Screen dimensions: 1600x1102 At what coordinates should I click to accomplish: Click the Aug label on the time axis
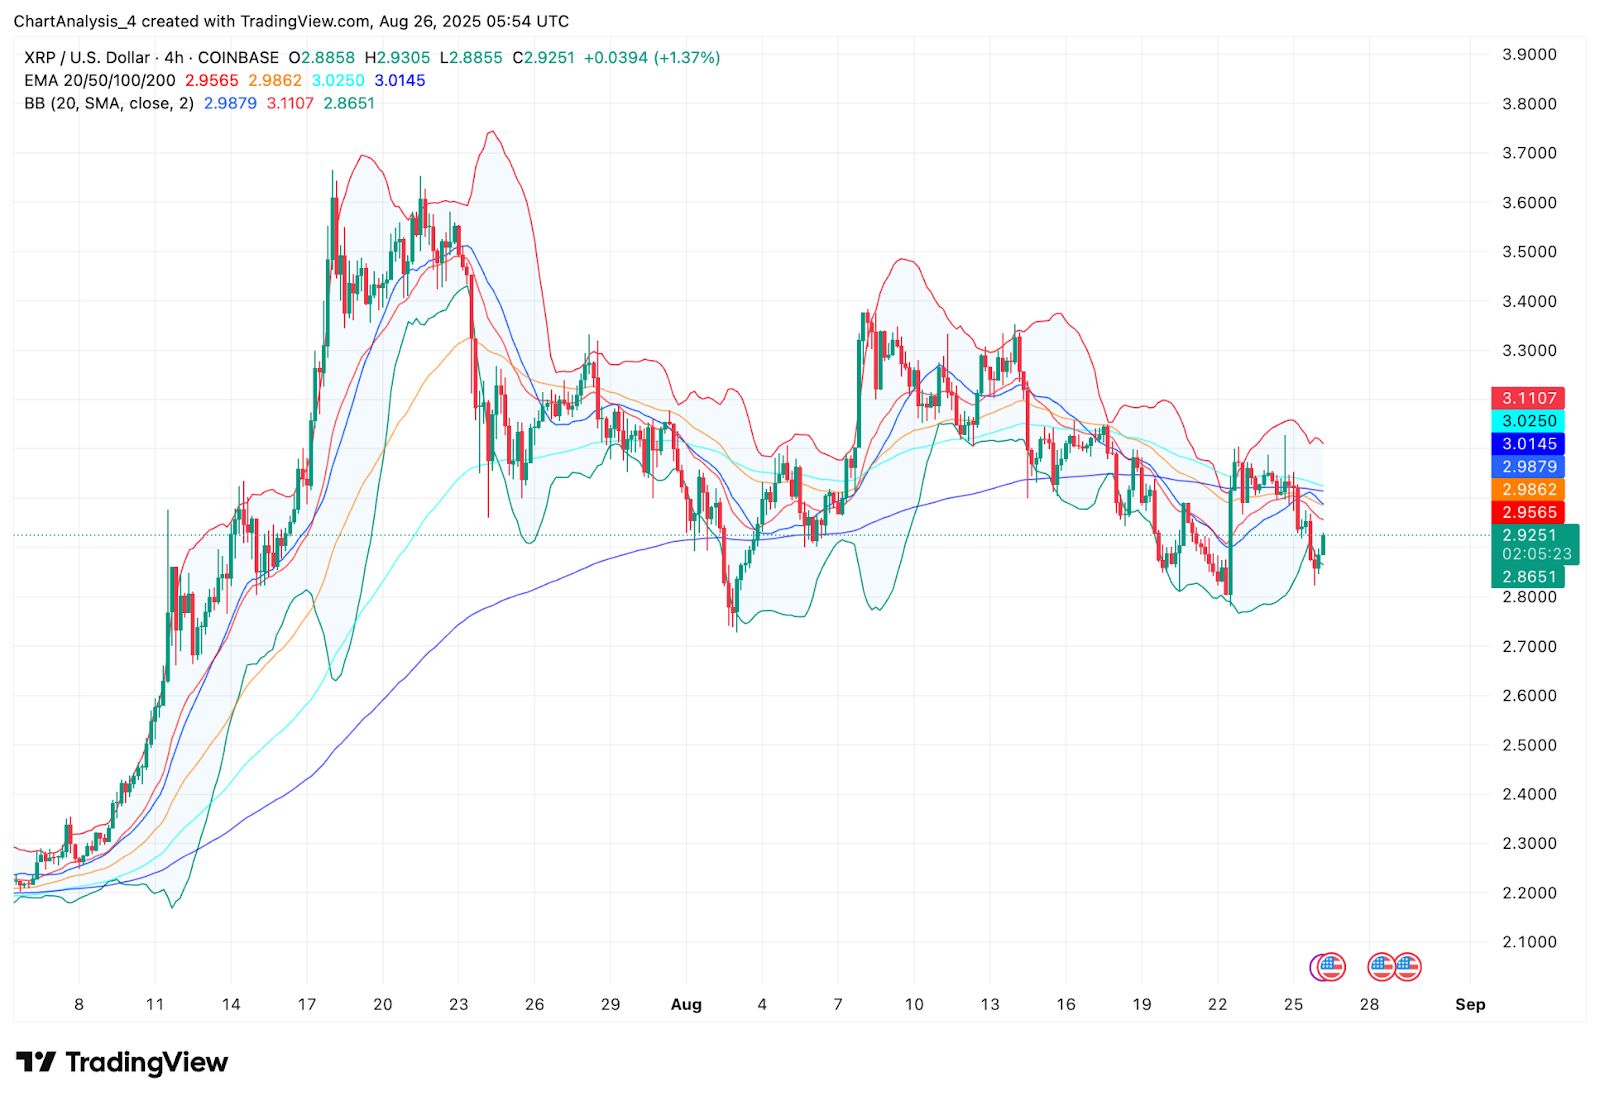click(686, 1004)
